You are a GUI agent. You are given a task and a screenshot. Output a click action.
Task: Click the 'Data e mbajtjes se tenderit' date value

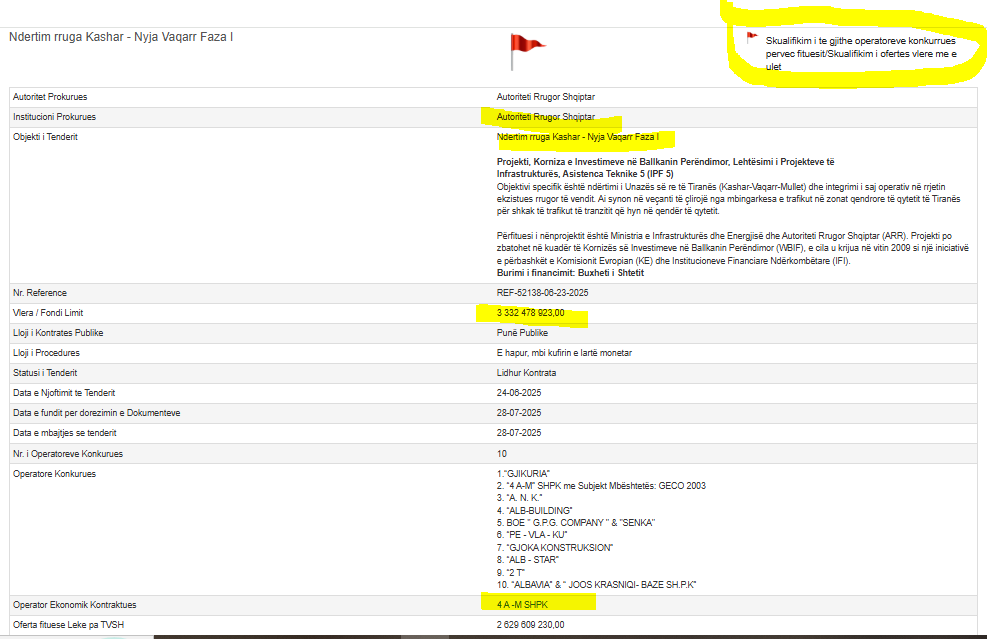pyautogui.click(x=519, y=433)
